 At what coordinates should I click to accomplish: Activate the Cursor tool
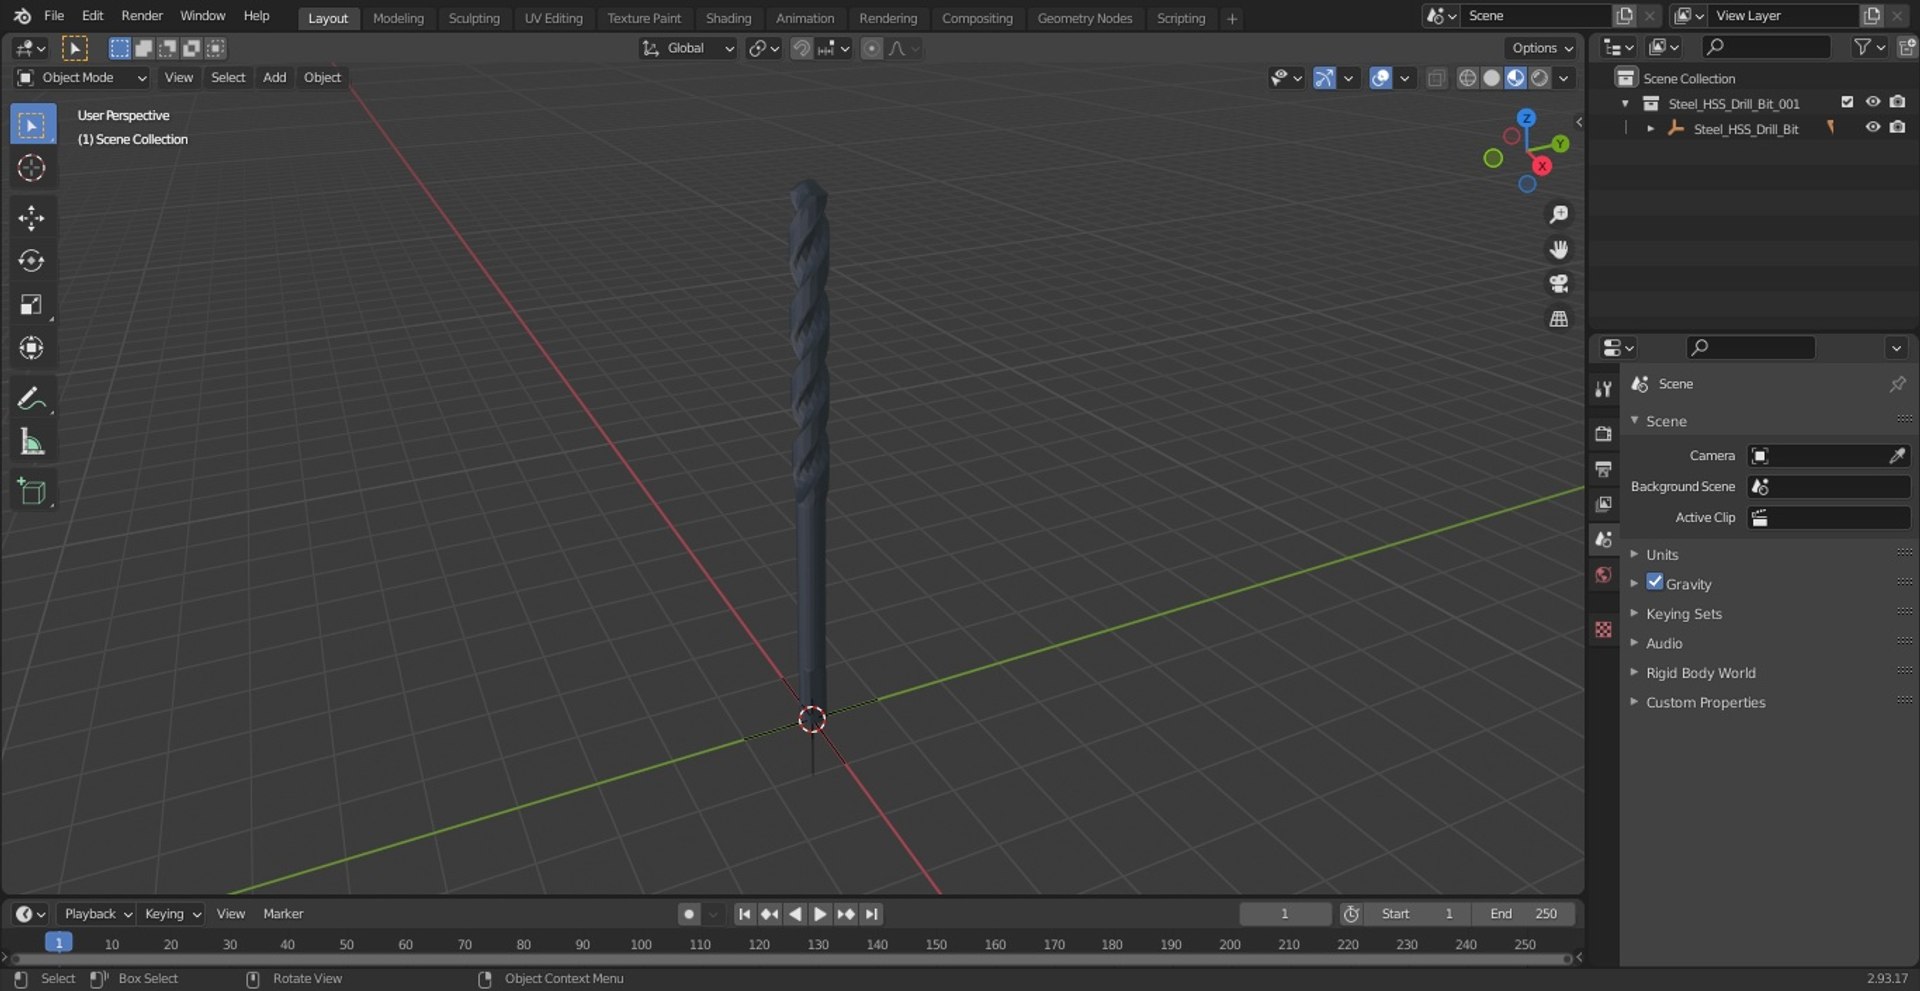(32, 168)
